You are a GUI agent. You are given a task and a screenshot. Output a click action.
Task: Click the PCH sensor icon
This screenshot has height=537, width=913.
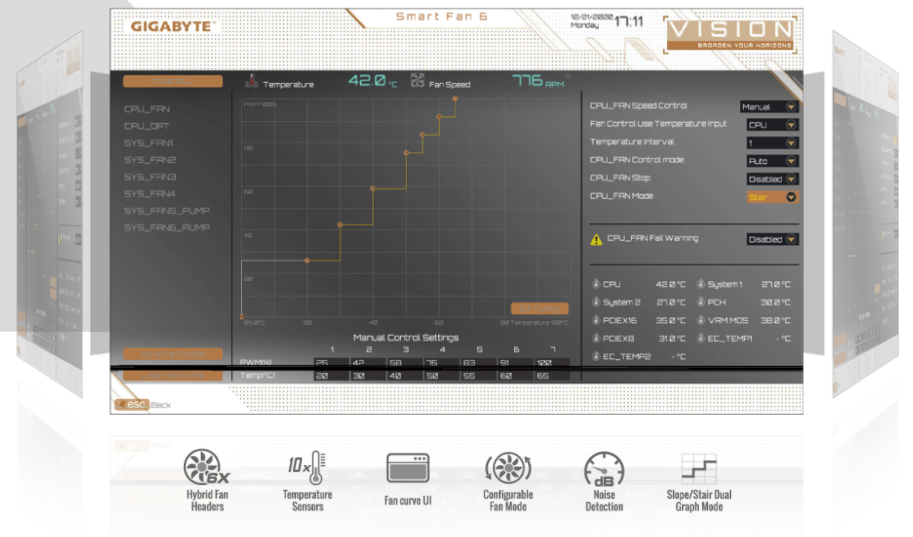click(701, 302)
